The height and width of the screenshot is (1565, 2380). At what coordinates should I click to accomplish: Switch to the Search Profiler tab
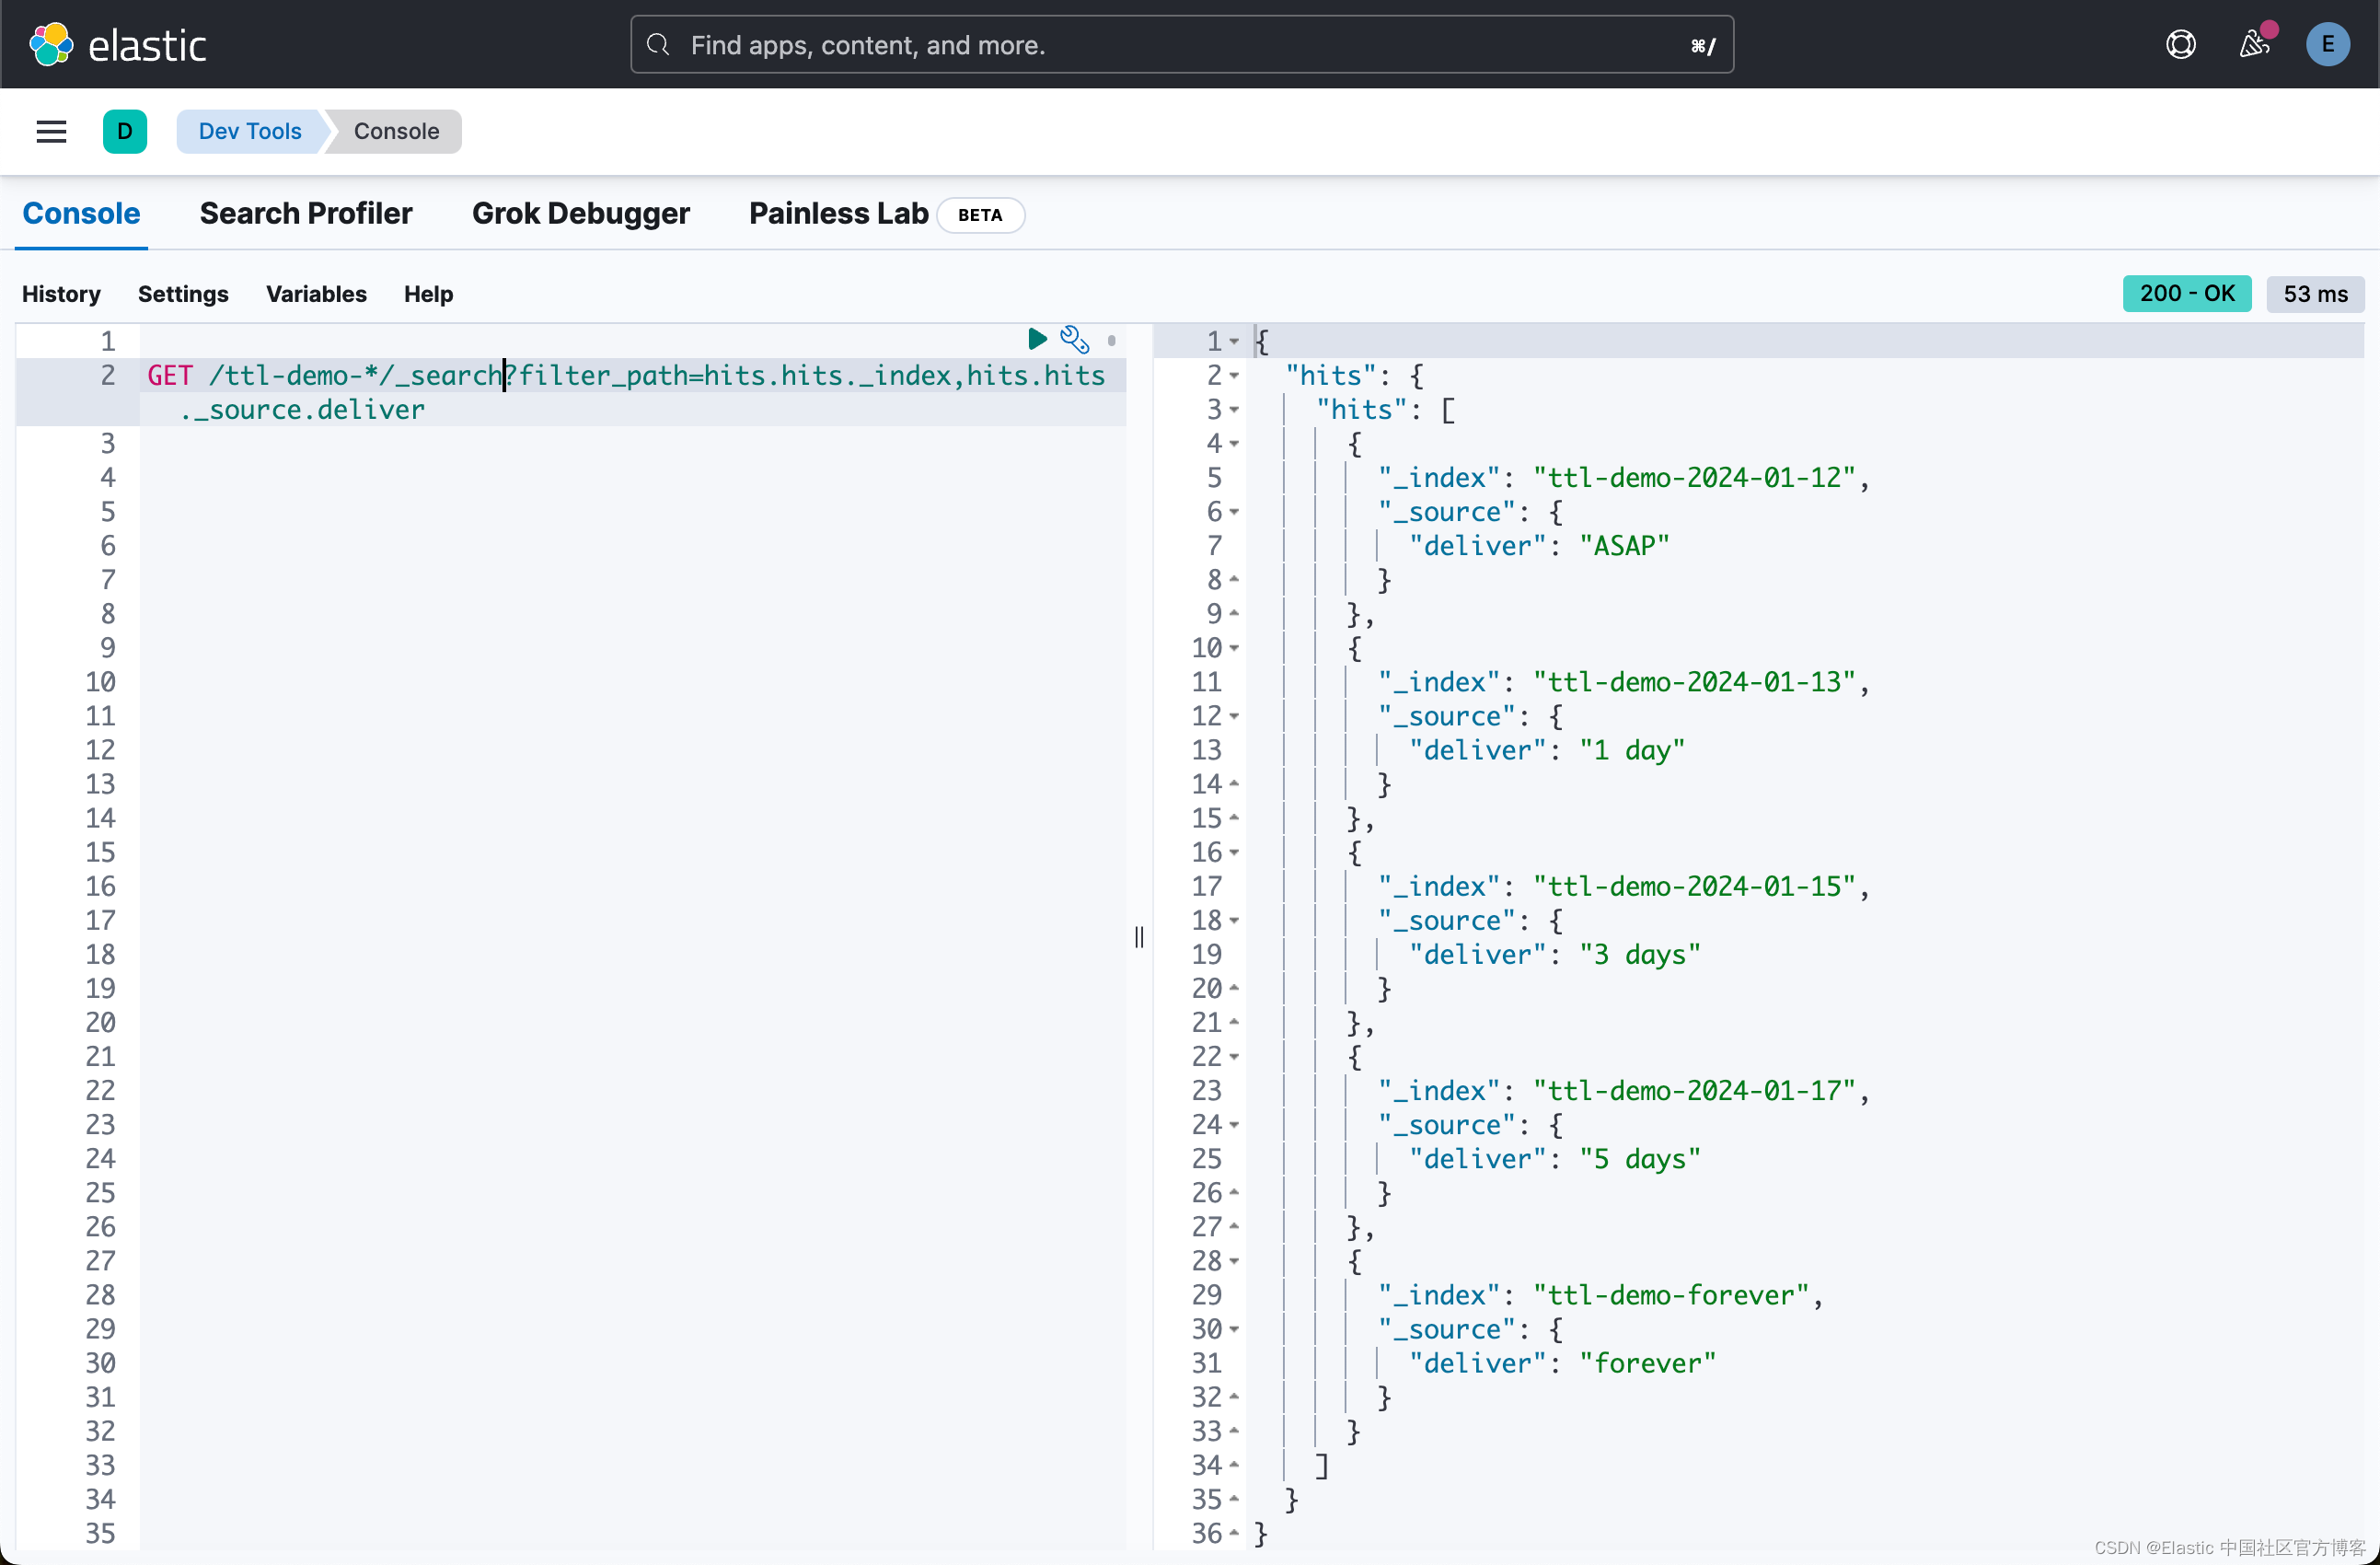[x=305, y=213]
